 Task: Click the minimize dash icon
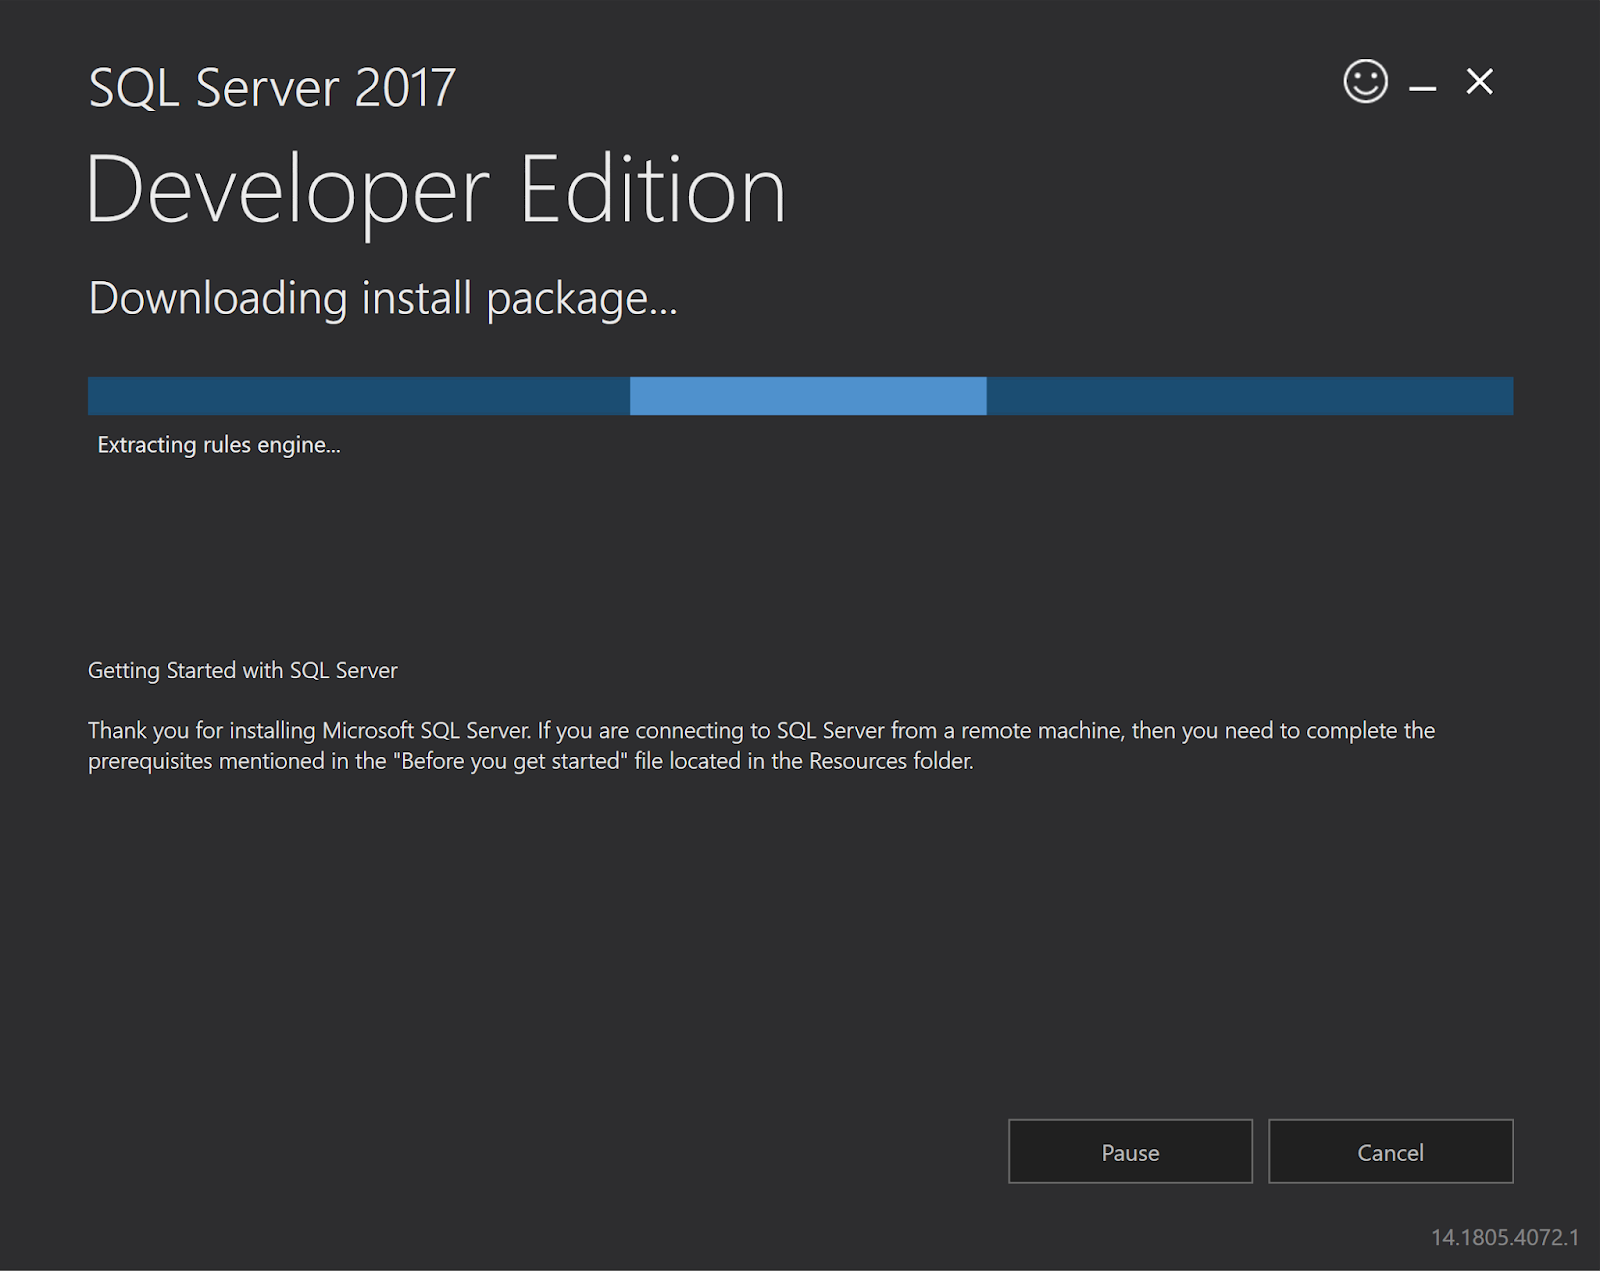pos(1421,88)
